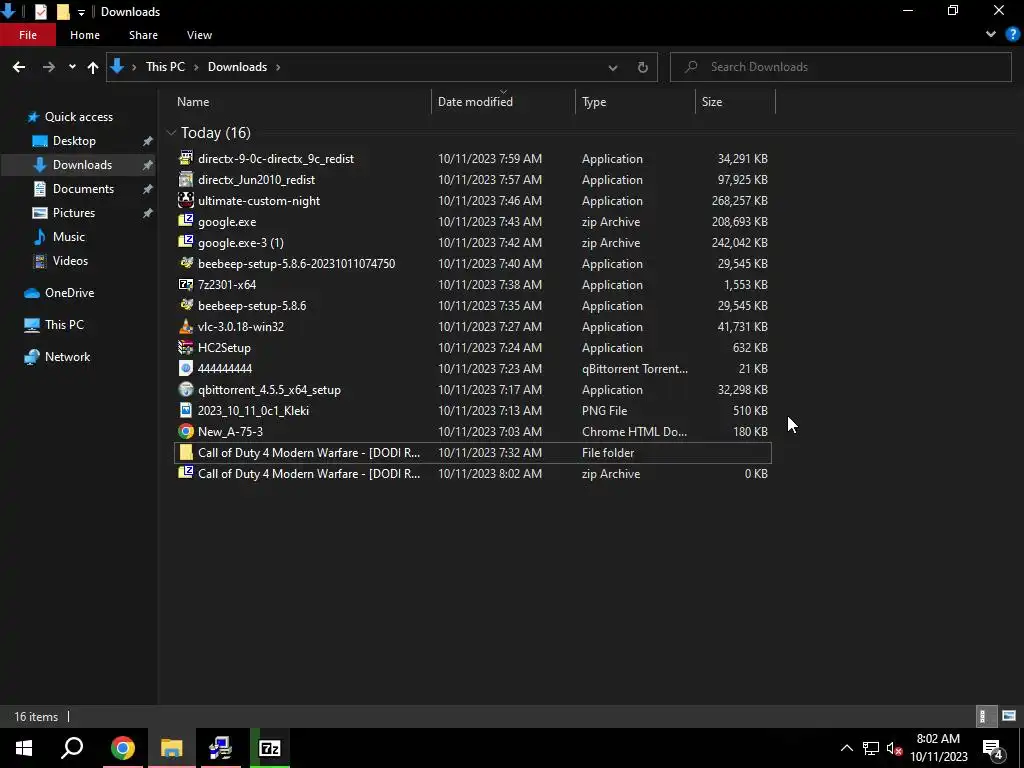Click the Call of Duty 4 zip archive icon
This screenshot has width=1024, height=768.
click(x=186, y=473)
